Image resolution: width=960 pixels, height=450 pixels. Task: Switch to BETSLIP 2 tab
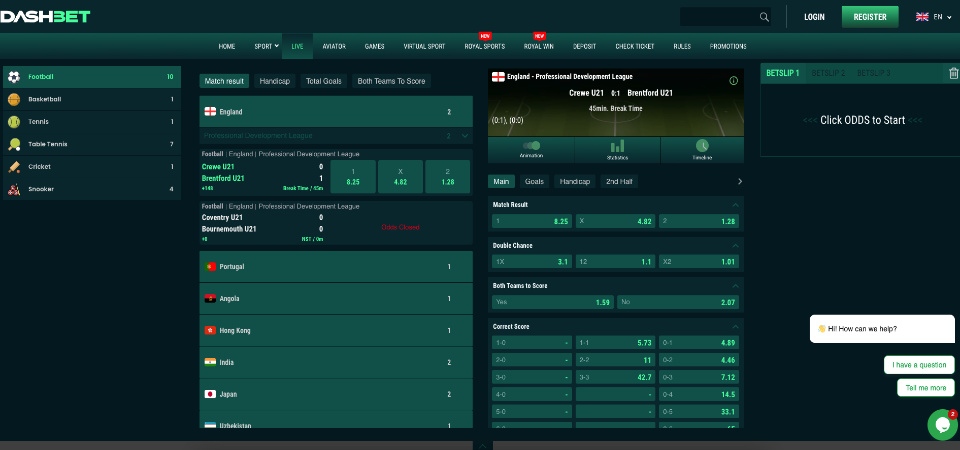point(828,73)
